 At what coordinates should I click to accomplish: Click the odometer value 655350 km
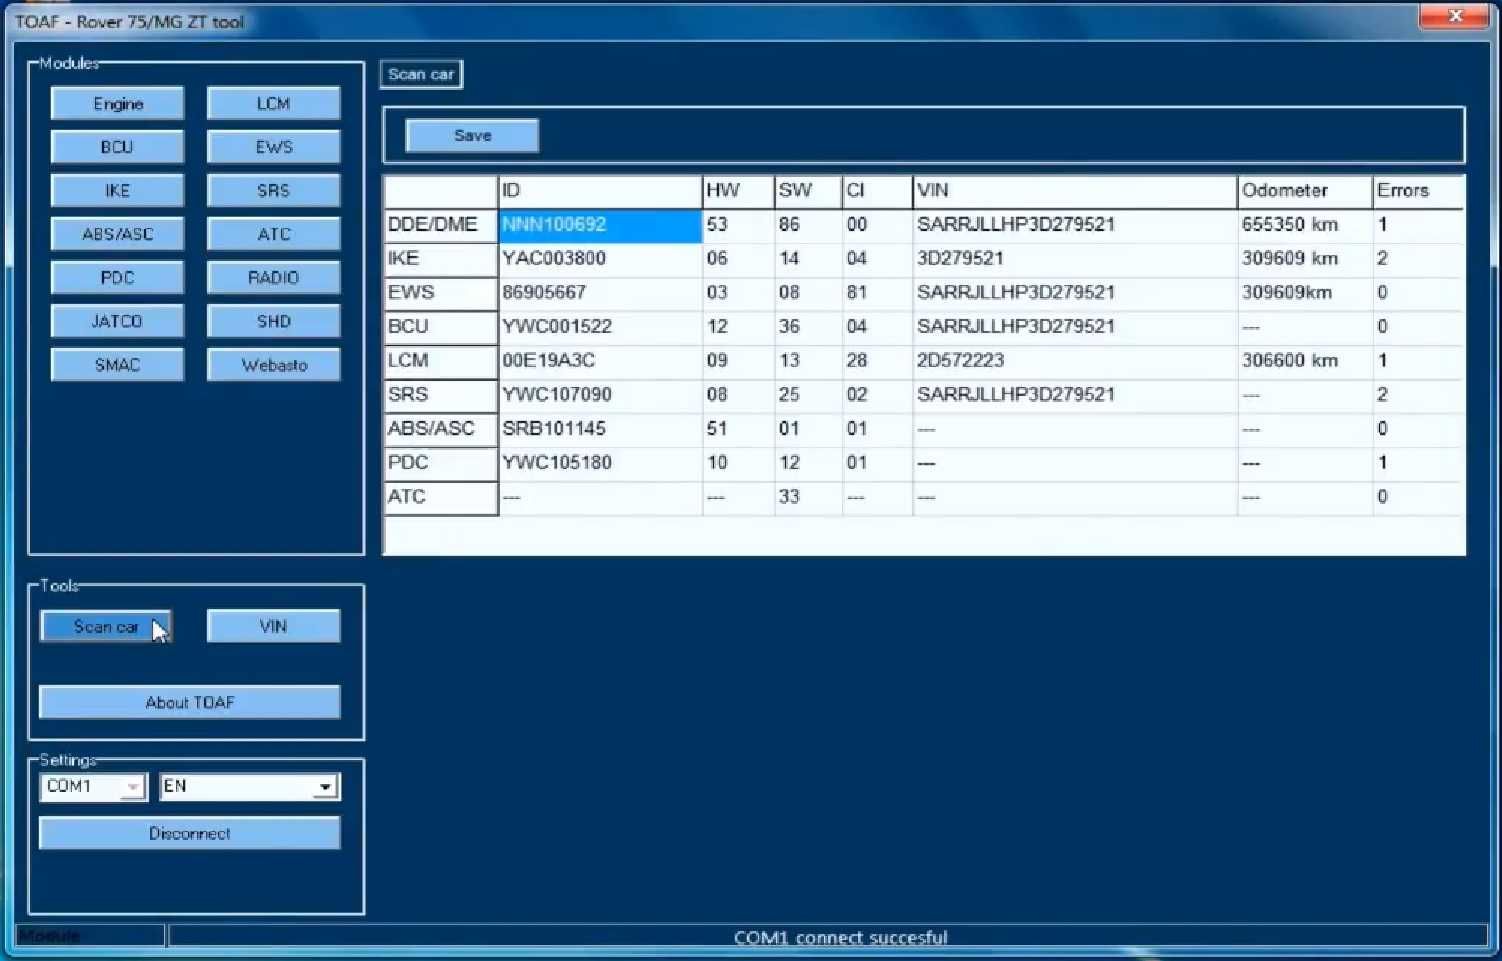tap(1305, 225)
